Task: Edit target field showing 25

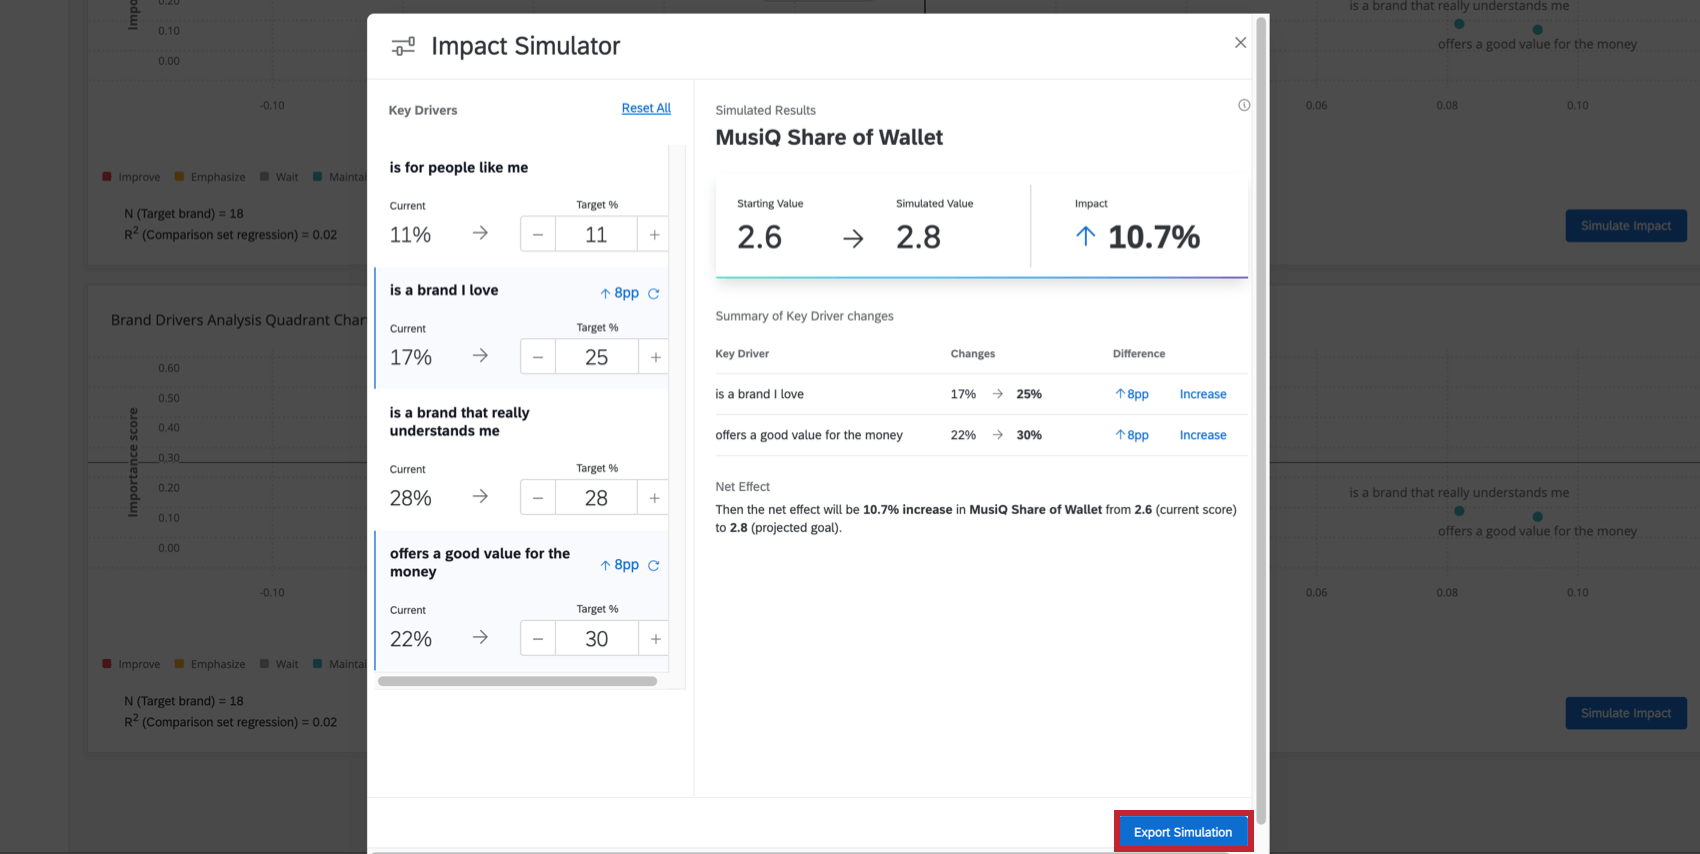Action: [x=596, y=357]
